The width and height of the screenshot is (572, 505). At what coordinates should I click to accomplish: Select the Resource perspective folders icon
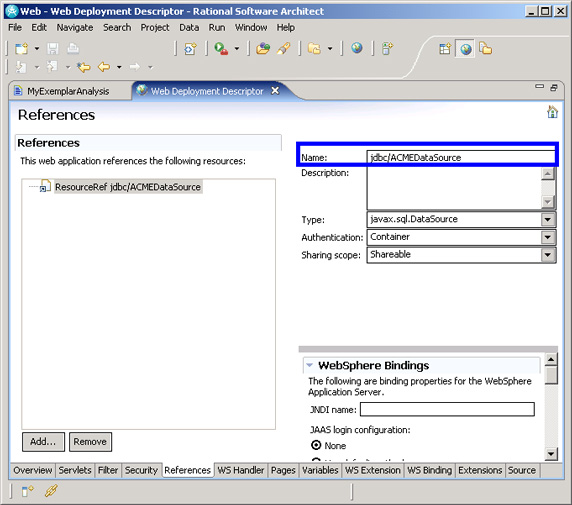pyautogui.click(x=486, y=49)
